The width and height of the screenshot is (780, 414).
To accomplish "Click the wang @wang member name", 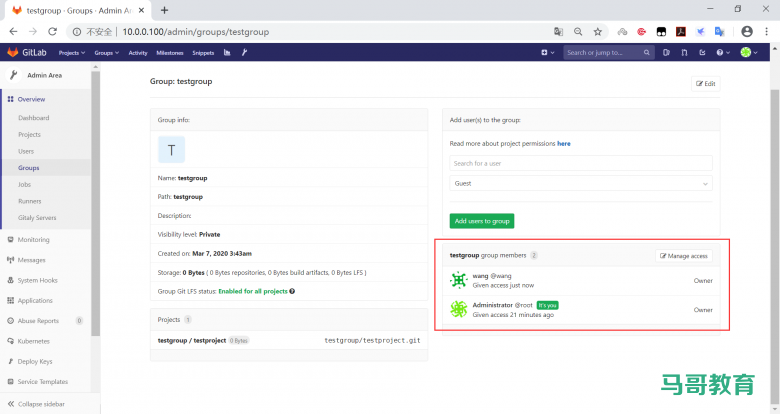I will click(x=491, y=276).
